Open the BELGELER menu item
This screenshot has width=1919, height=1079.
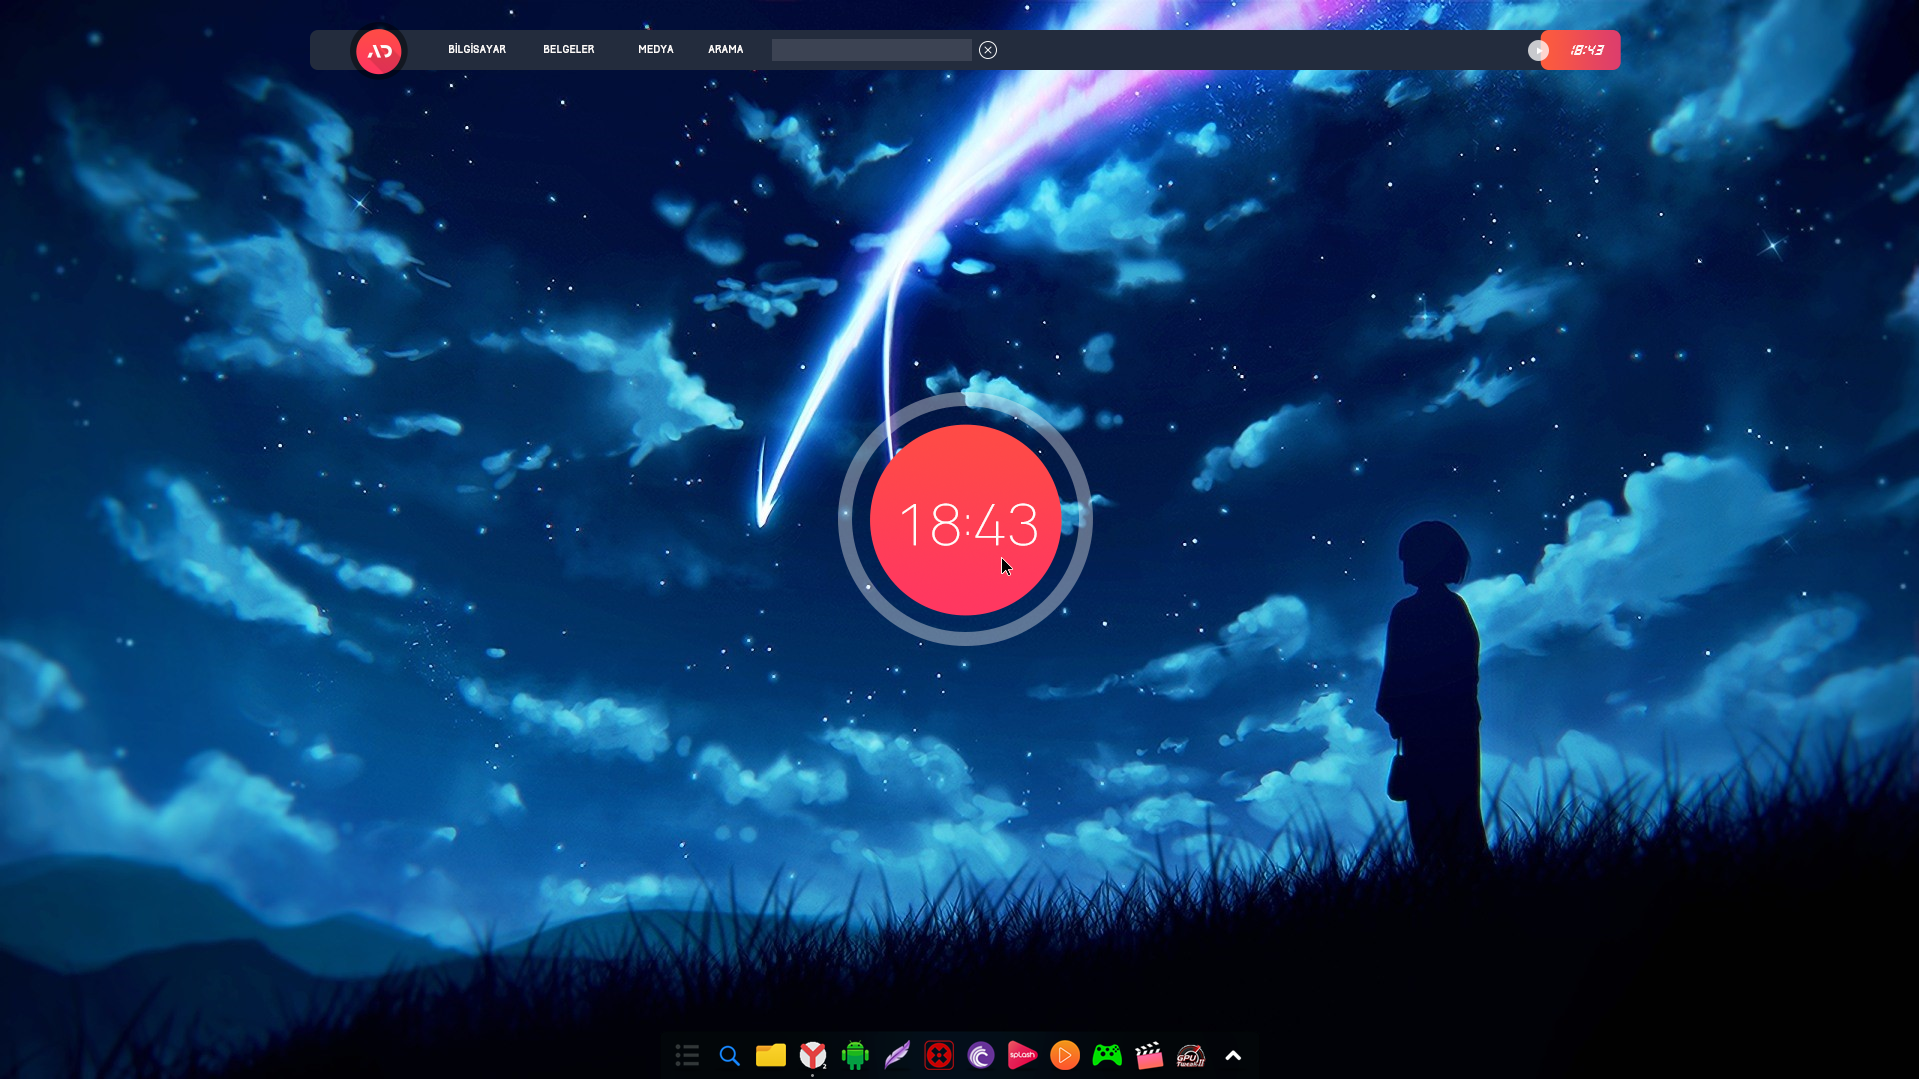pyautogui.click(x=569, y=49)
